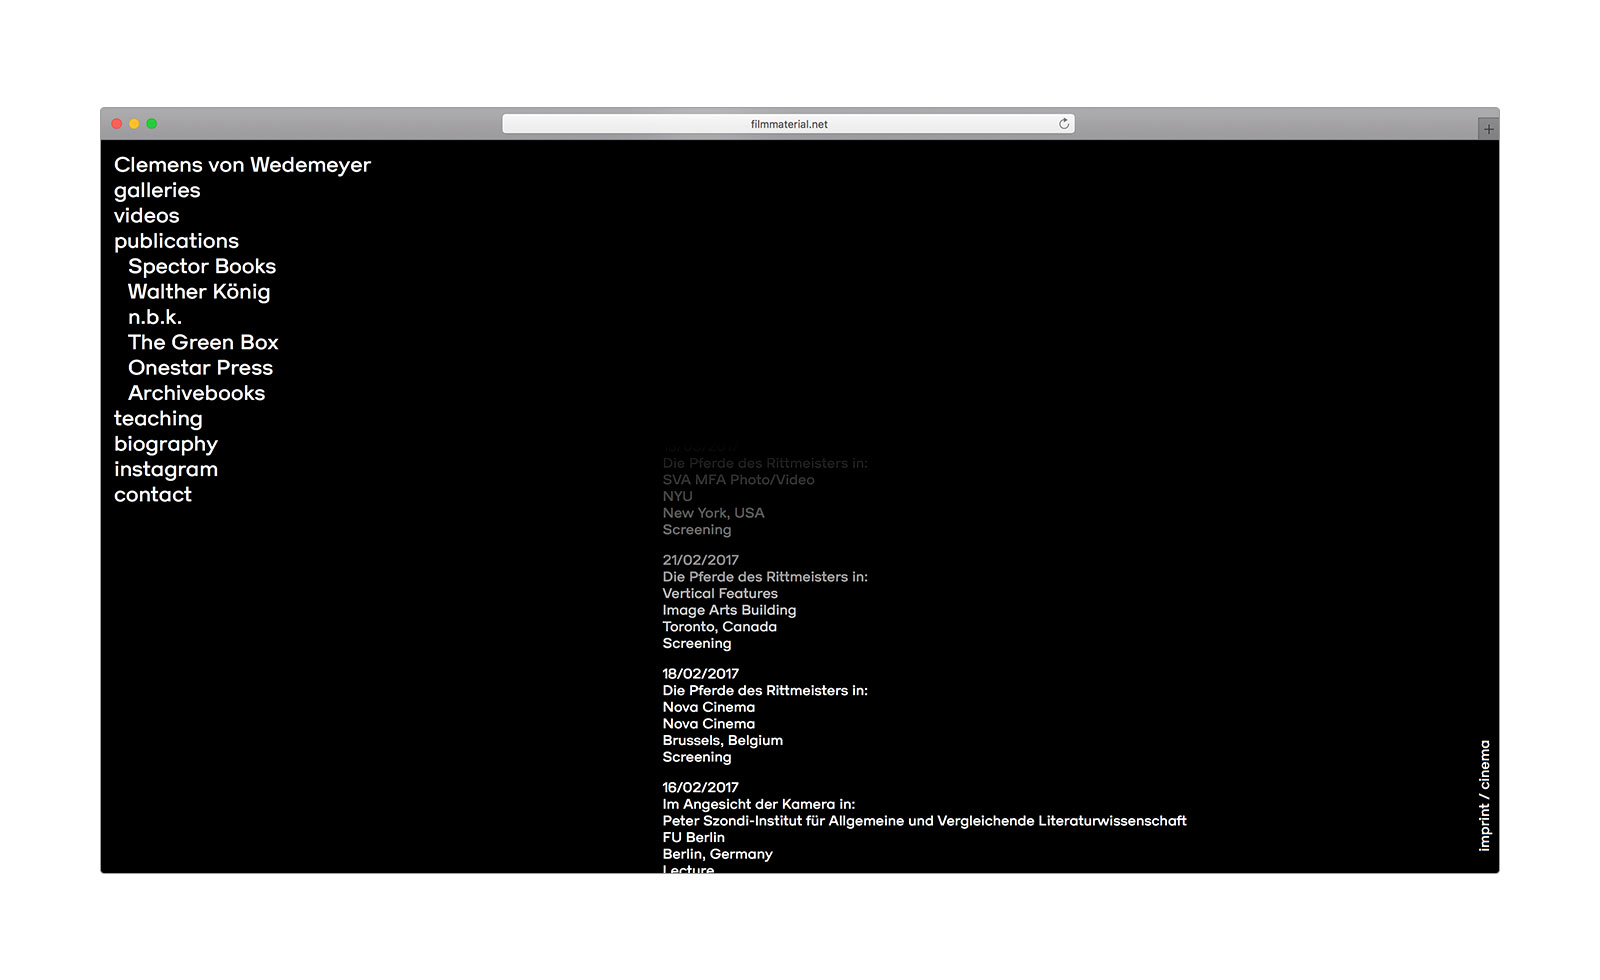1600x980 pixels.
Task: Click 'Brussels, Belgium' location text
Action: point(722,741)
